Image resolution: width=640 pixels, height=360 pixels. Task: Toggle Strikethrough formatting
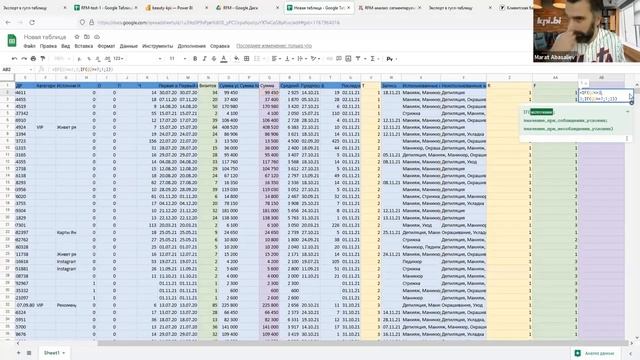[x=214, y=59]
